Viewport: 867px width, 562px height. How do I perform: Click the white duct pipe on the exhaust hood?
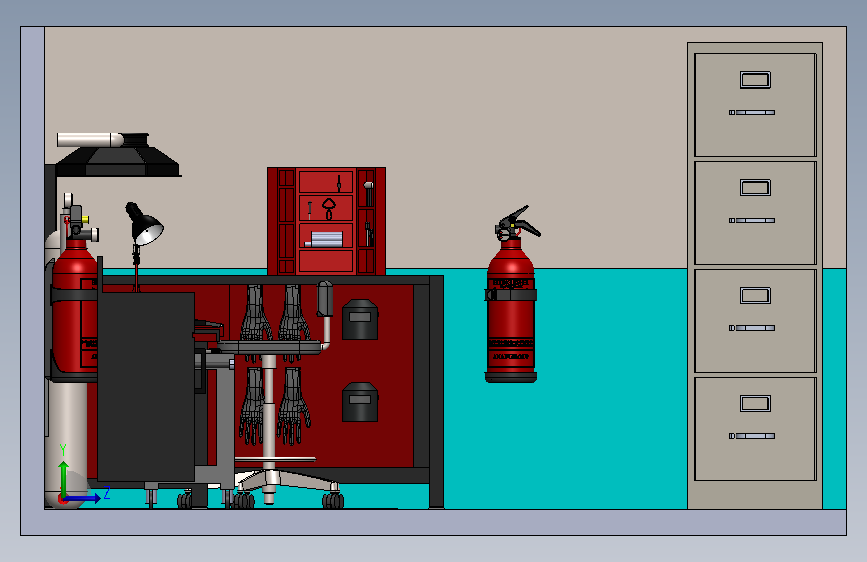pyautogui.click(x=90, y=140)
